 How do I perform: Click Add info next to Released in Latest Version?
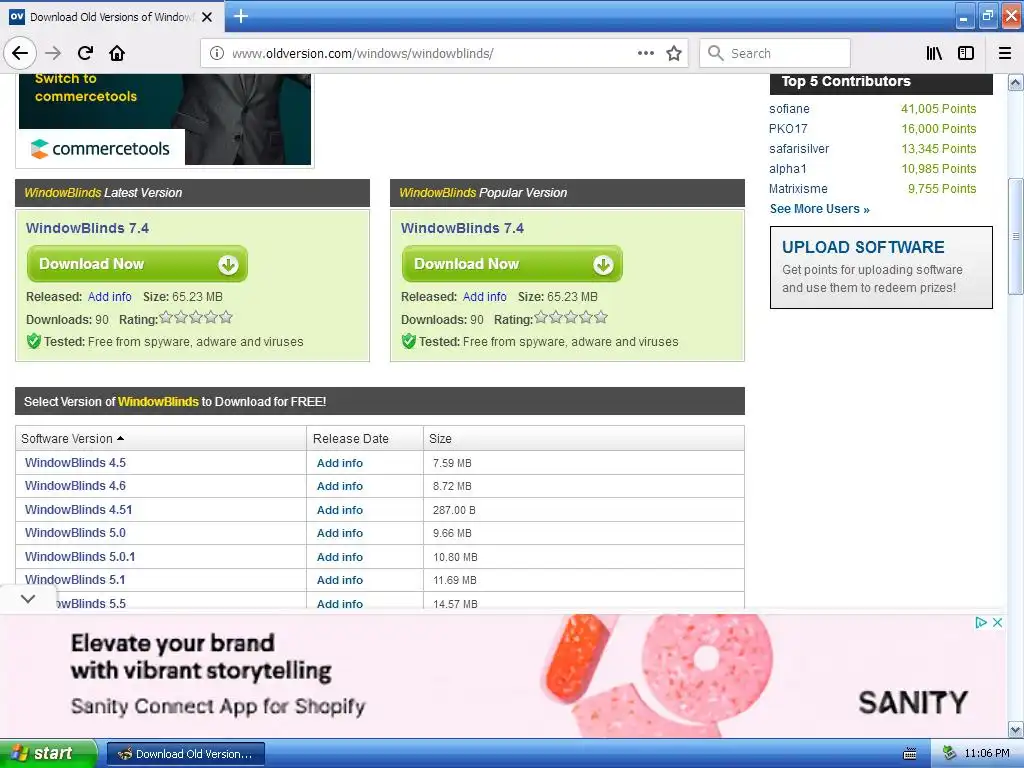110,296
